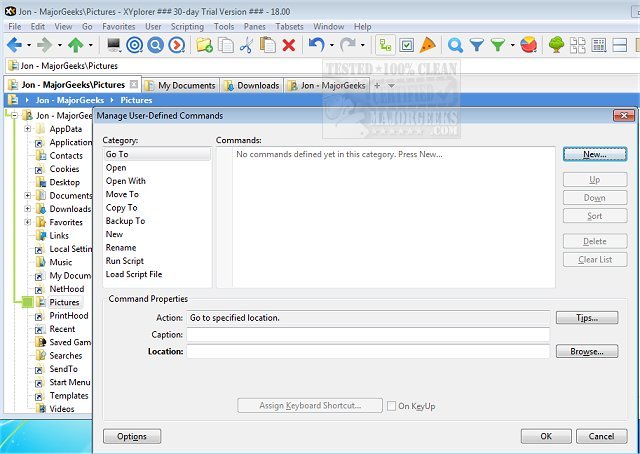Select the Searches folder in tree
The image size is (640, 454).
click(x=65, y=356)
